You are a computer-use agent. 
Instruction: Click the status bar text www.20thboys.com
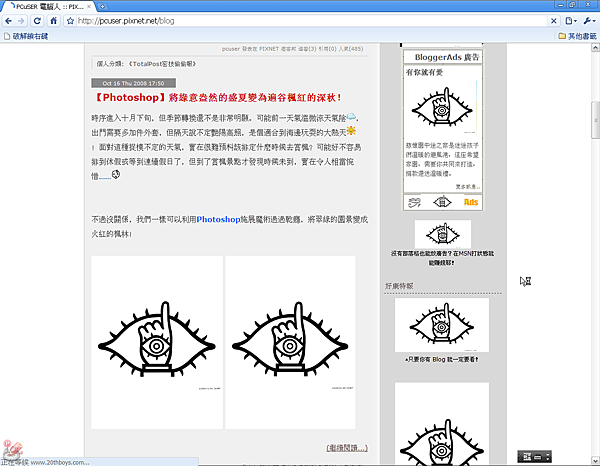pyautogui.click(x=60, y=462)
